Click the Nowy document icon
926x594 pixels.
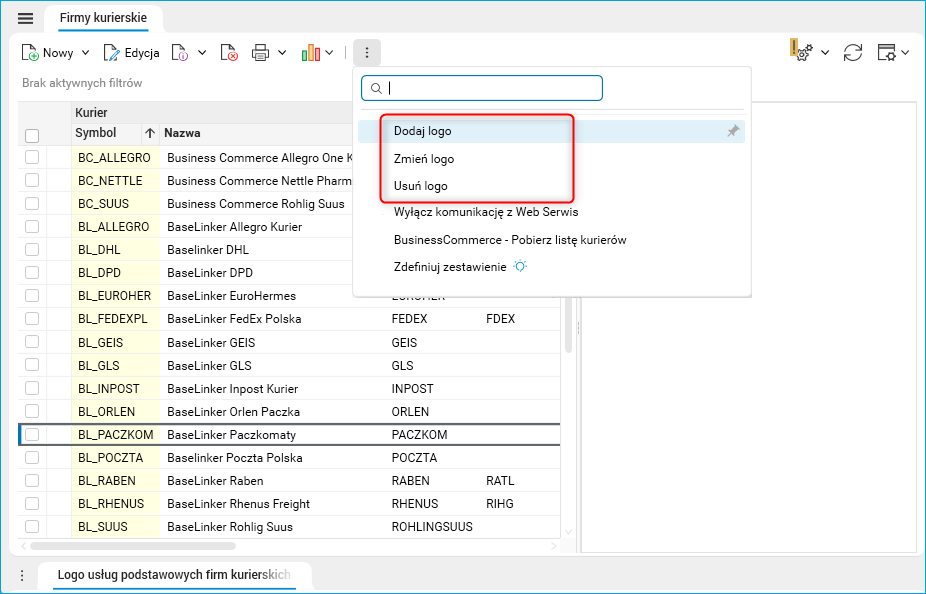tap(30, 53)
